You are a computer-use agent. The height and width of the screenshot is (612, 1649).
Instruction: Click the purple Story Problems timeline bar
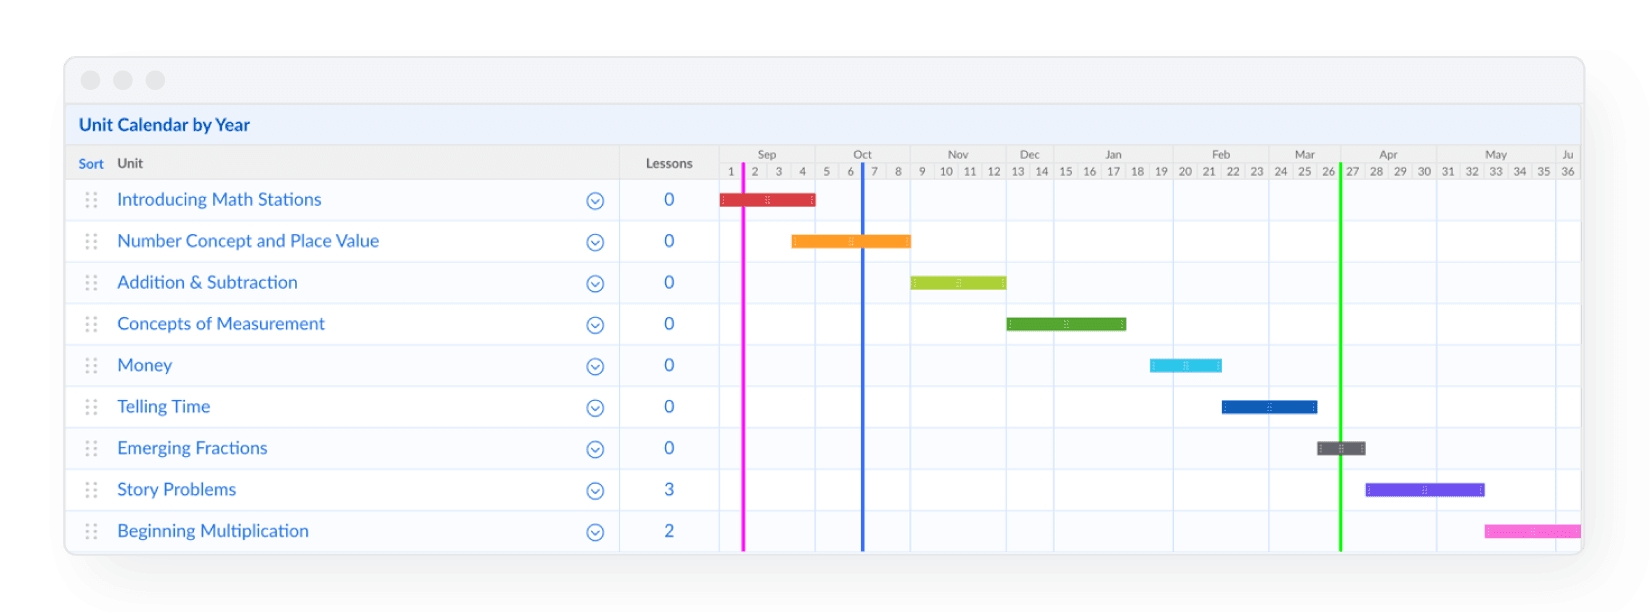coord(1424,490)
